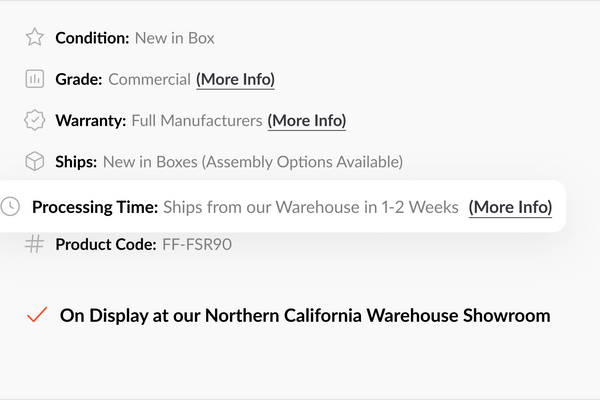Click New in Boxes assembly options text
600x400 pixels.
pyautogui.click(x=253, y=161)
